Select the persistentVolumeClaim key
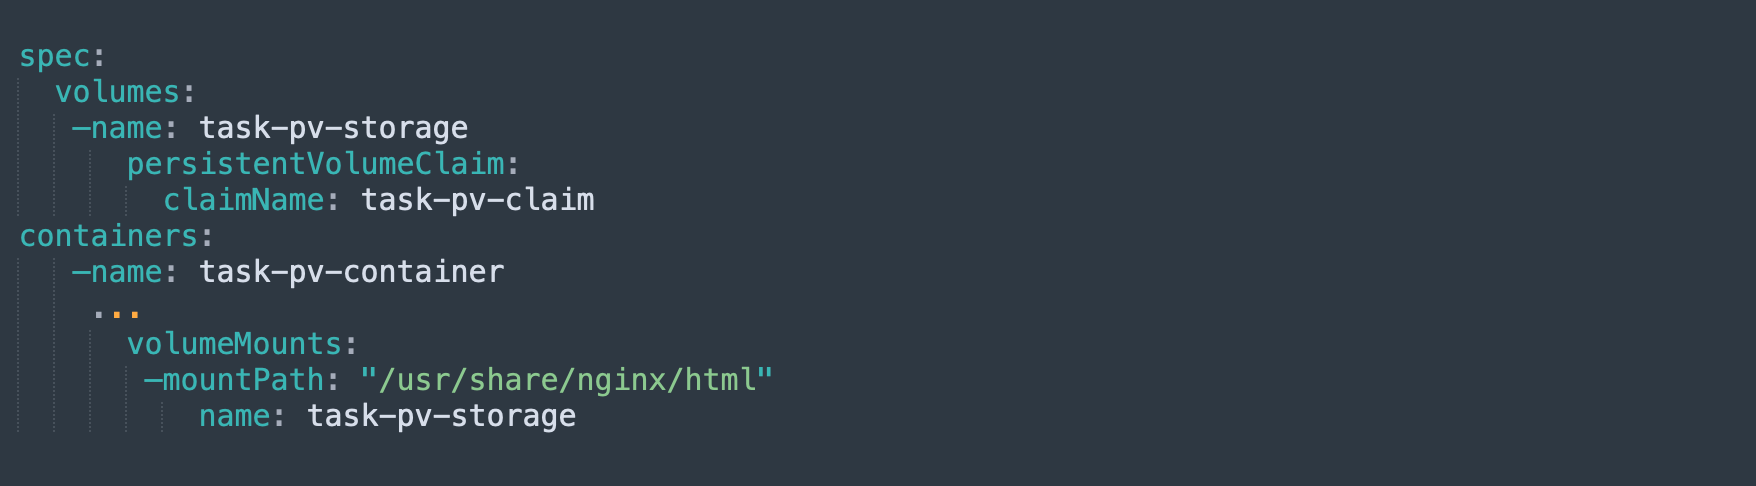 (316, 164)
